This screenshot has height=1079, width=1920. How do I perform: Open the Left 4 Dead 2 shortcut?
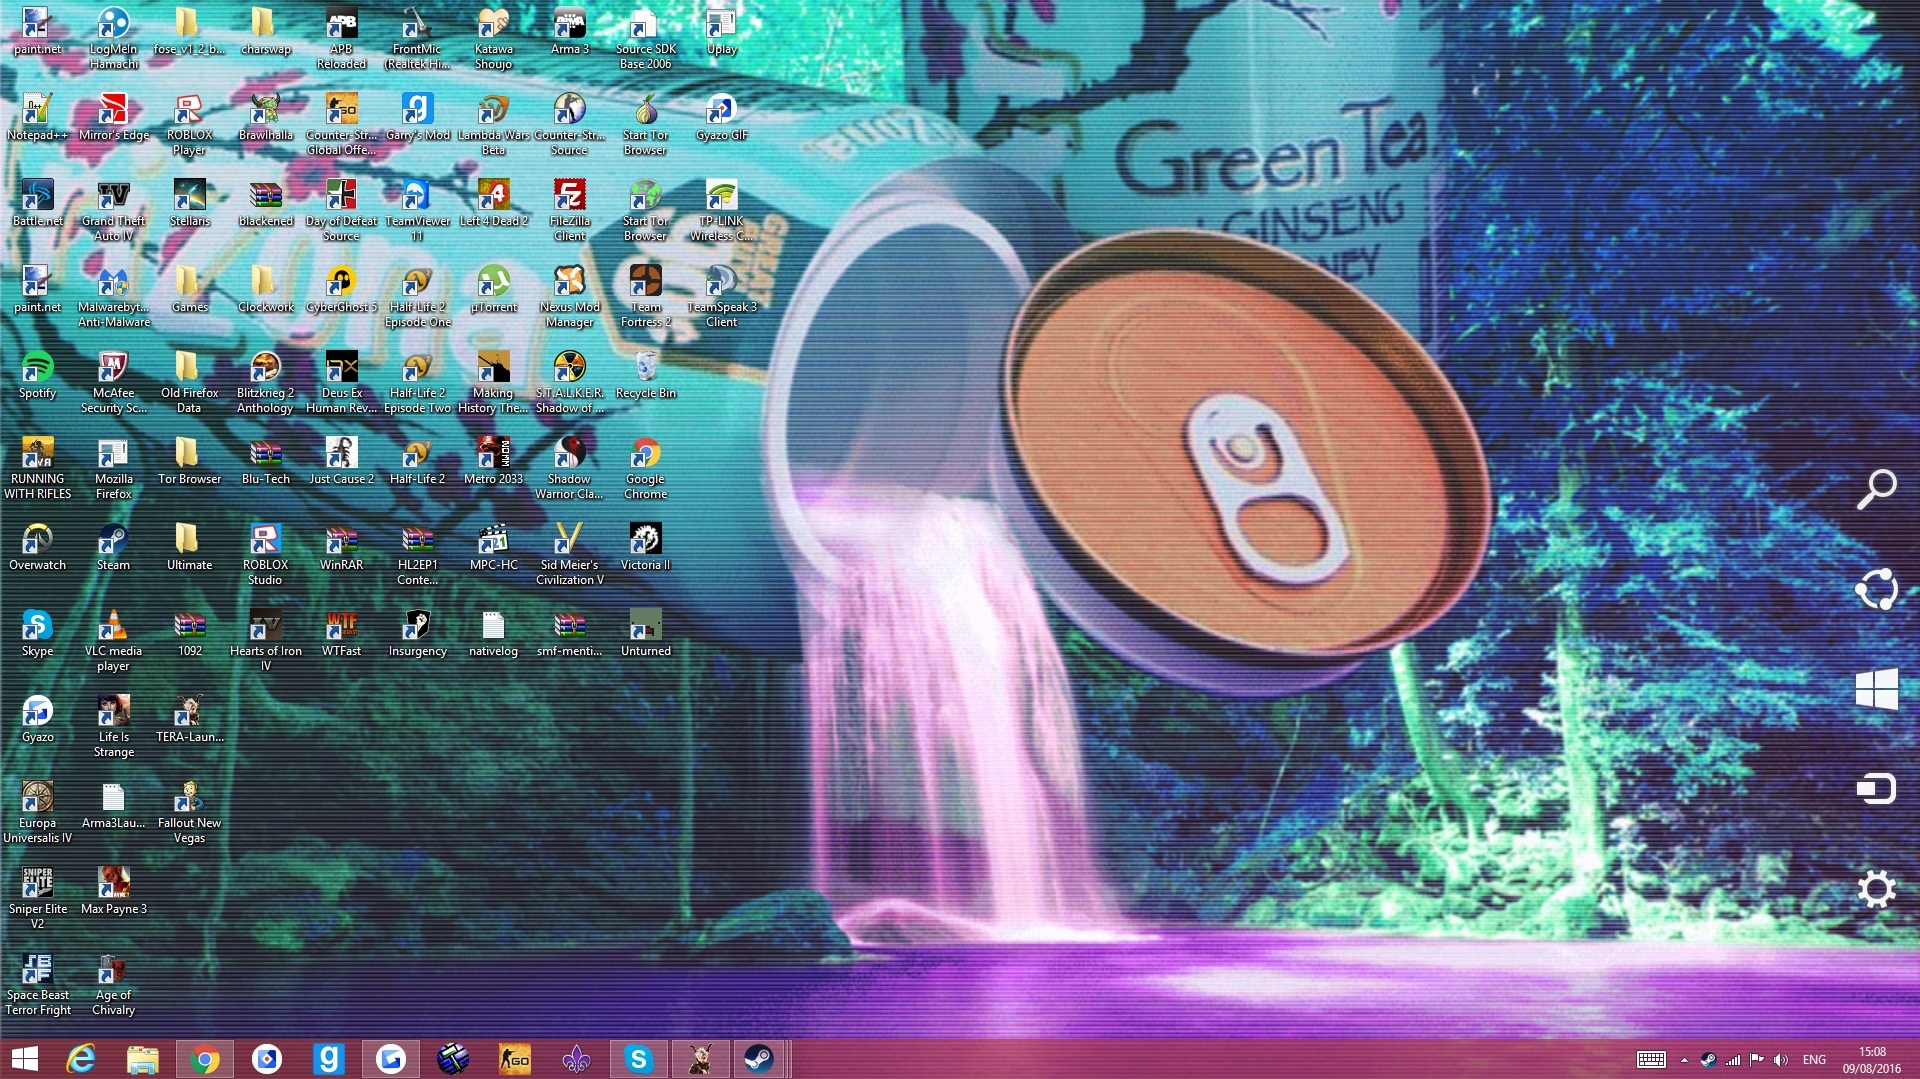[x=494, y=203]
